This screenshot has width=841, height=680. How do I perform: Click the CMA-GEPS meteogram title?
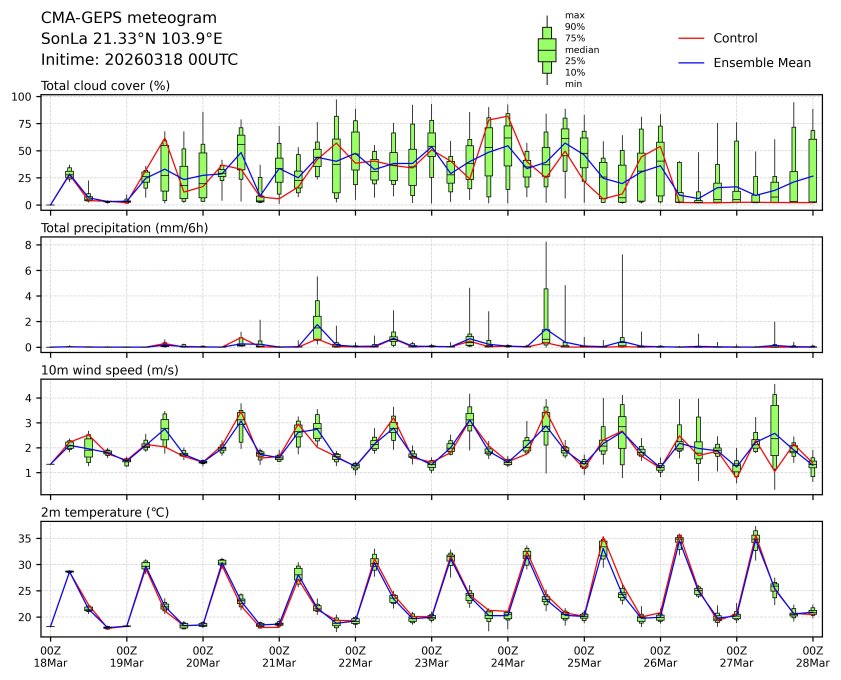click(115, 19)
